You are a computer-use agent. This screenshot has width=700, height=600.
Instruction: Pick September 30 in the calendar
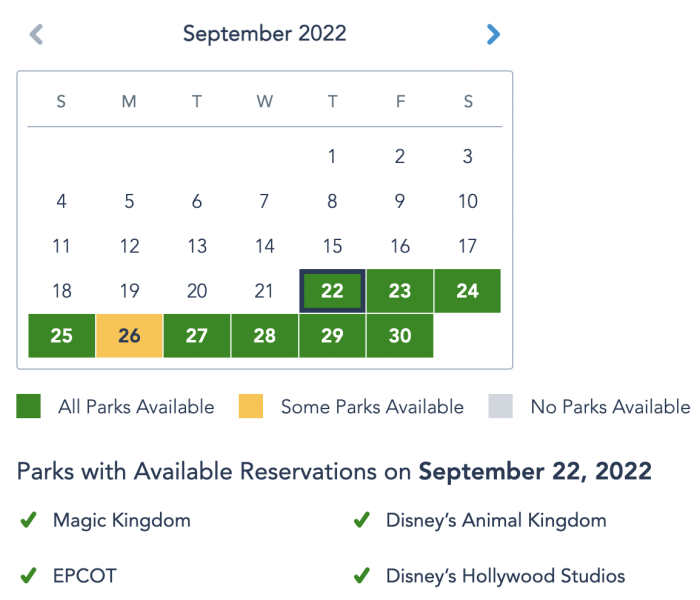(400, 335)
